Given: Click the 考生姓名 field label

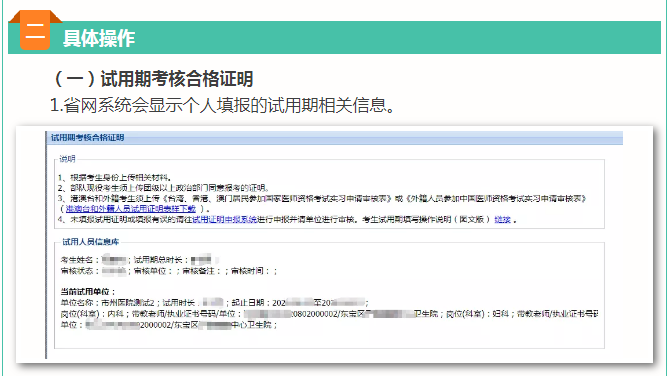Looking at the screenshot, I should pyautogui.click(x=80, y=260).
